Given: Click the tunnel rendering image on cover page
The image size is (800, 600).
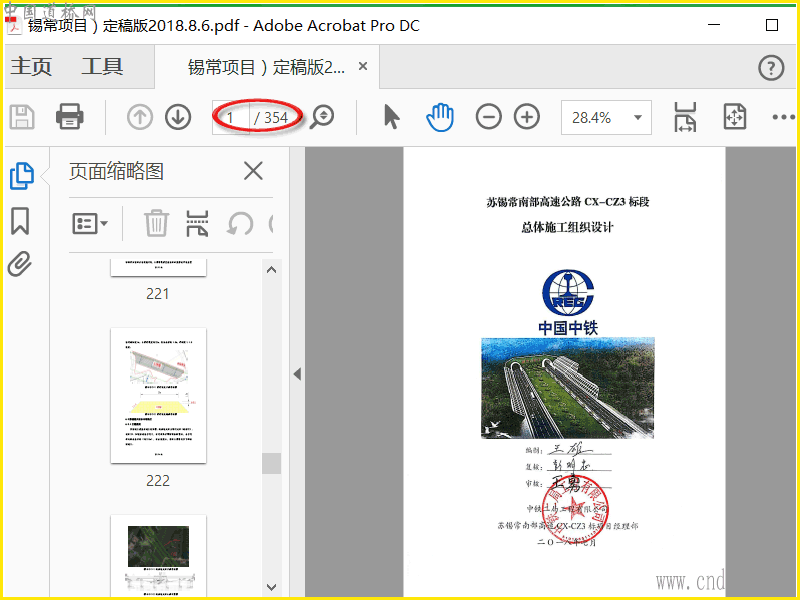Looking at the screenshot, I should [x=567, y=388].
